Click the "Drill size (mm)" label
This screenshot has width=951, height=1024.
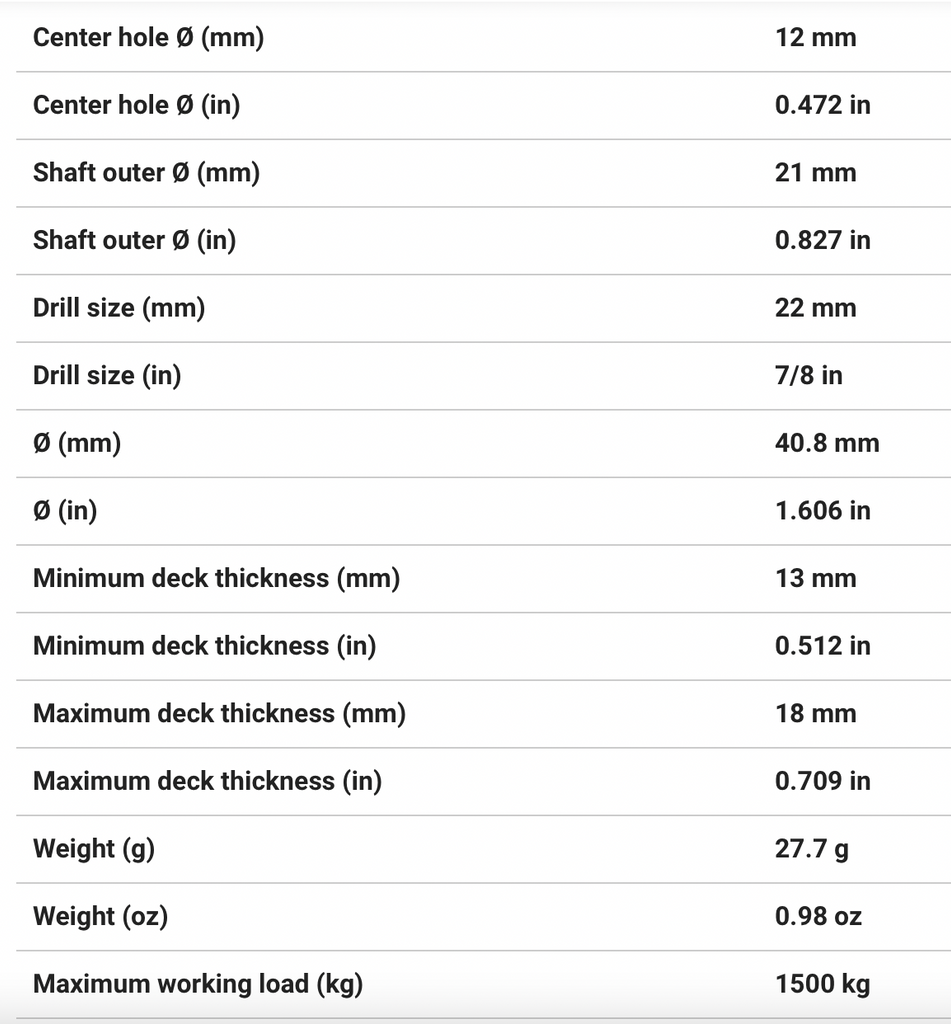(119, 308)
